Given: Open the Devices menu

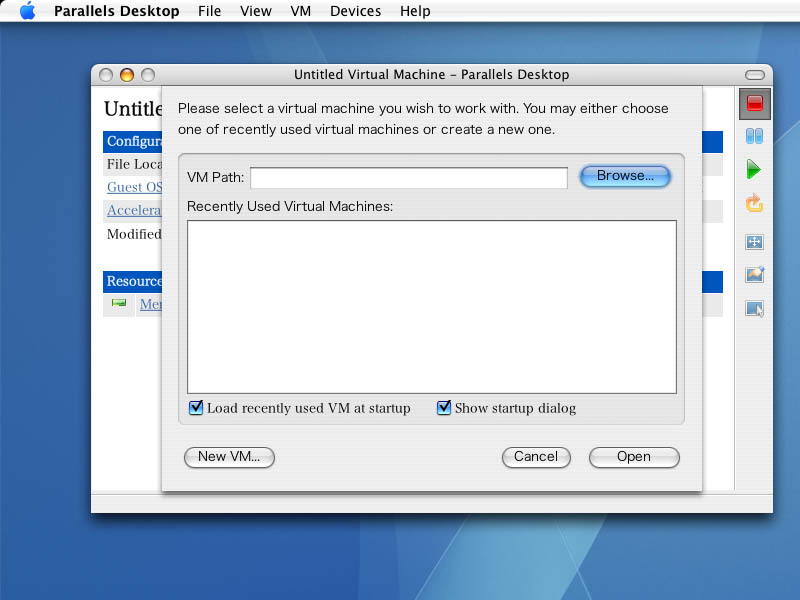Looking at the screenshot, I should pos(355,12).
